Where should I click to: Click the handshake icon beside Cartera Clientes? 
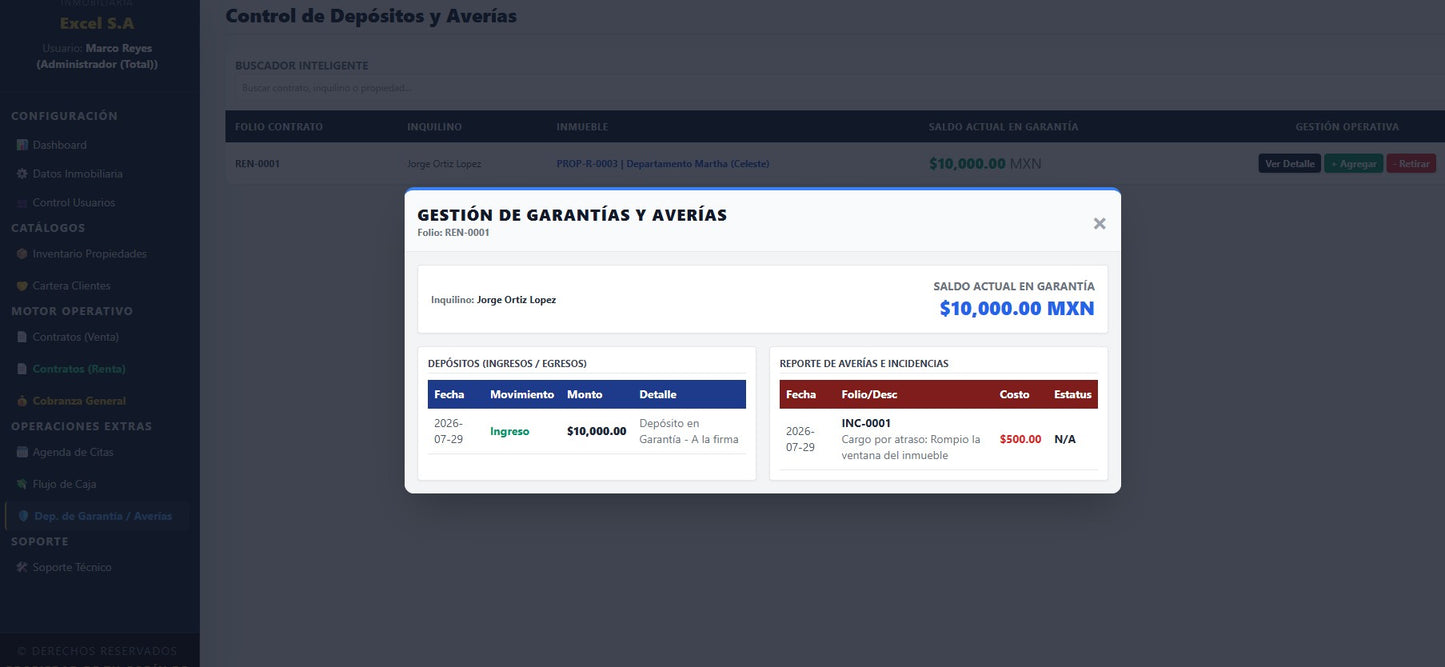coord(23,286)
